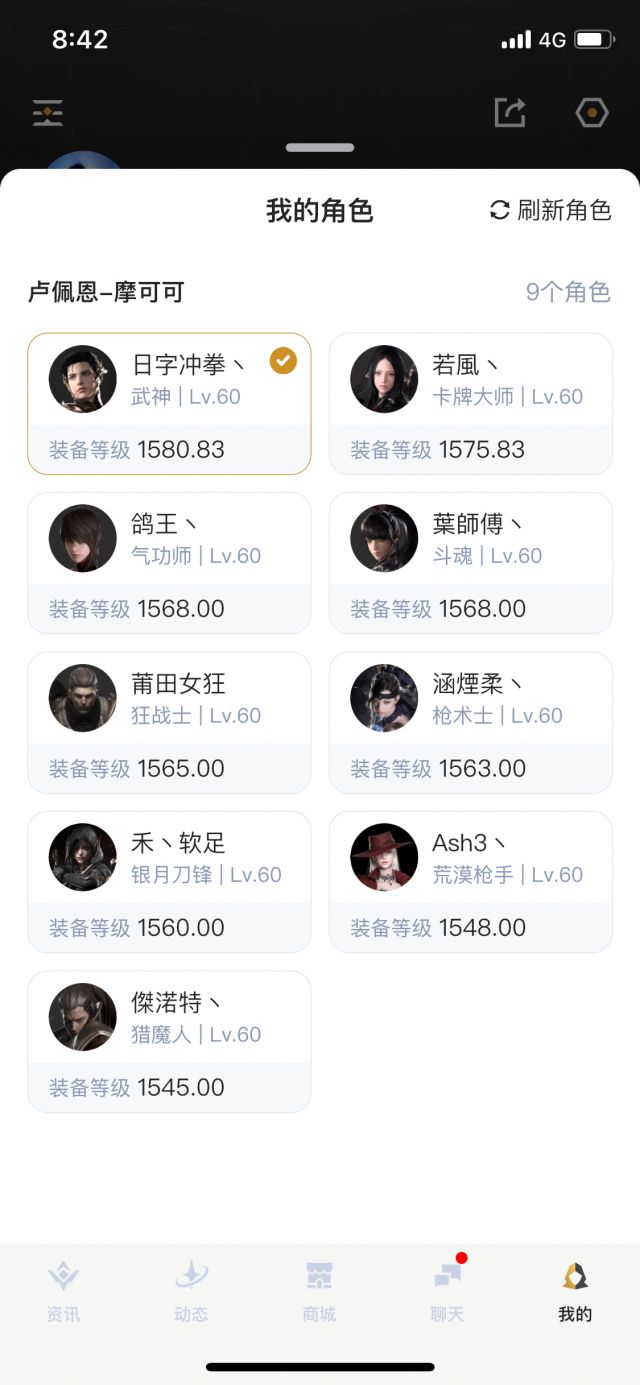Screen dimensions: 640x1385
Task: Collapse the panel using the top drag handle
Action: (320, 147)
